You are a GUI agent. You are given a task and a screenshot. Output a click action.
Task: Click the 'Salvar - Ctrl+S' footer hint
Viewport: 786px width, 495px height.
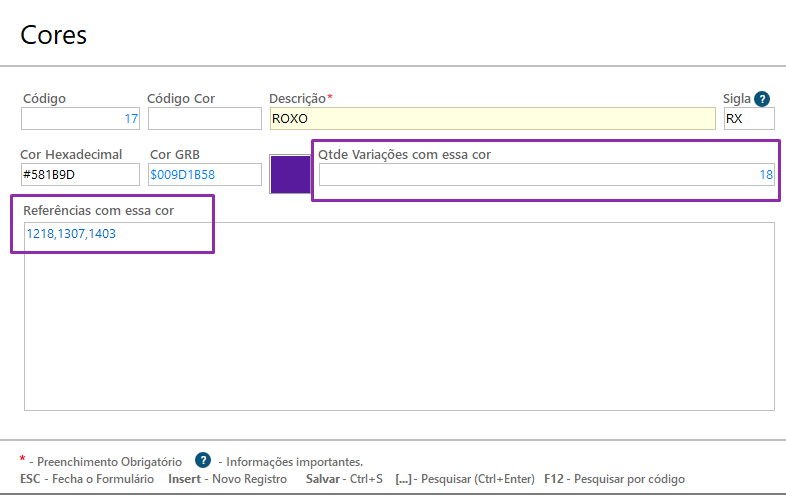(344, 479)
